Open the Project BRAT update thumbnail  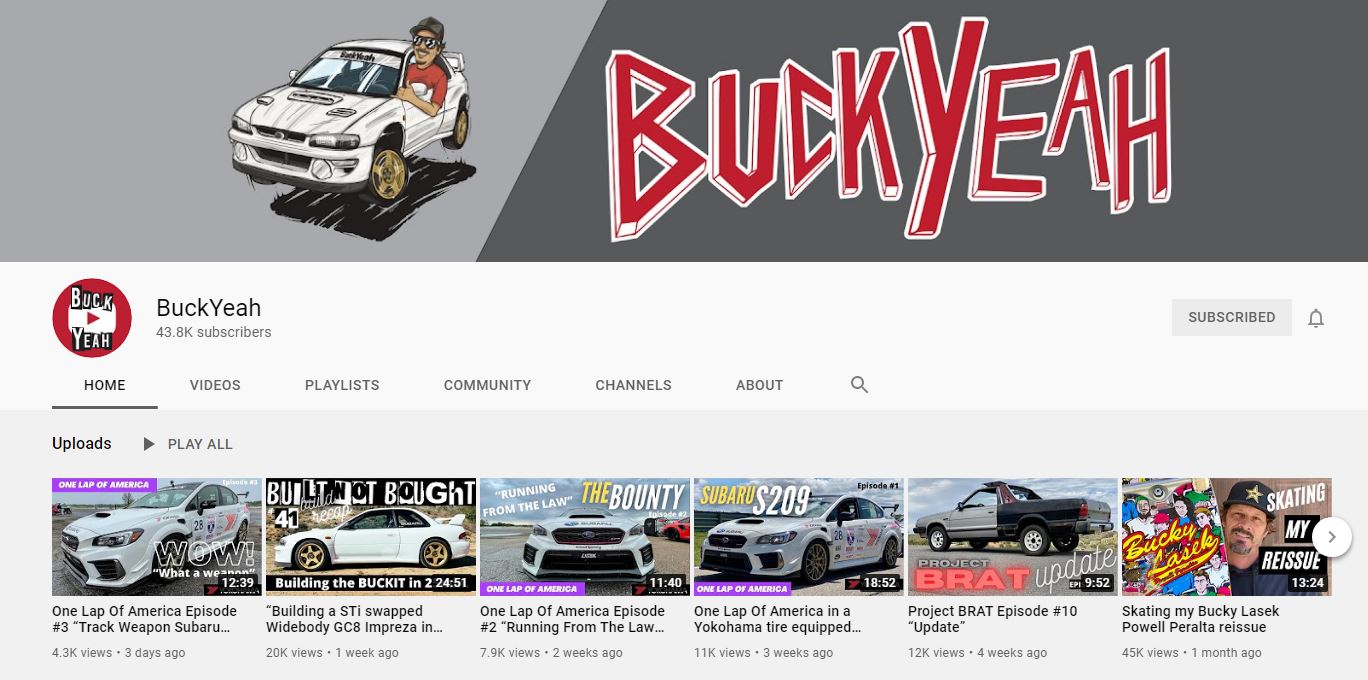coord(1013,537)
